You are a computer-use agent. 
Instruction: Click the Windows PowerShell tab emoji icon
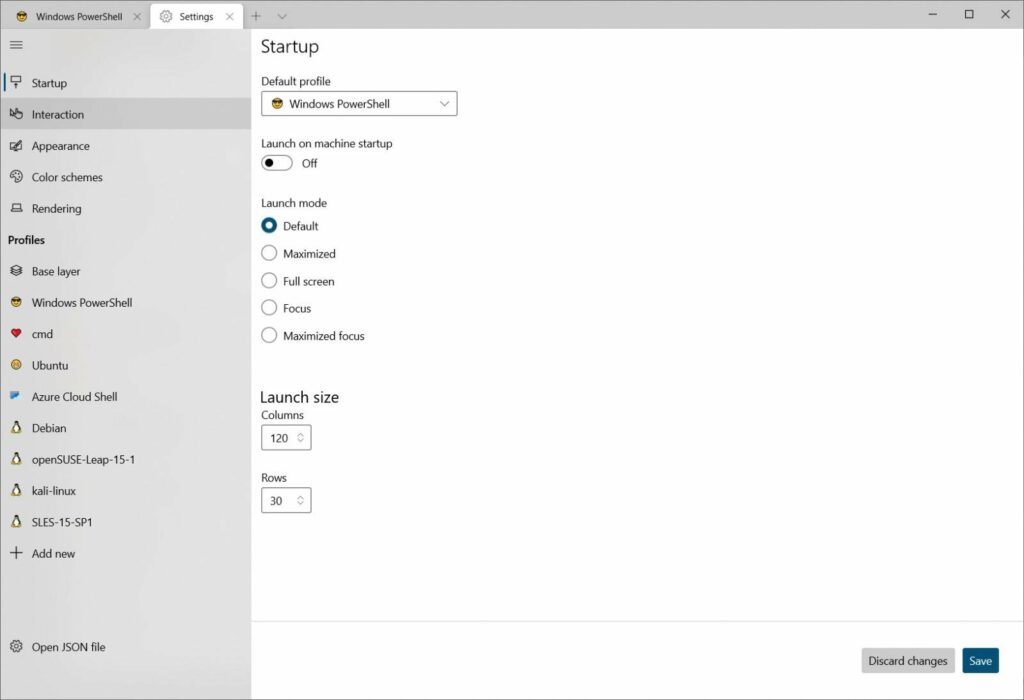pos(22,16)
